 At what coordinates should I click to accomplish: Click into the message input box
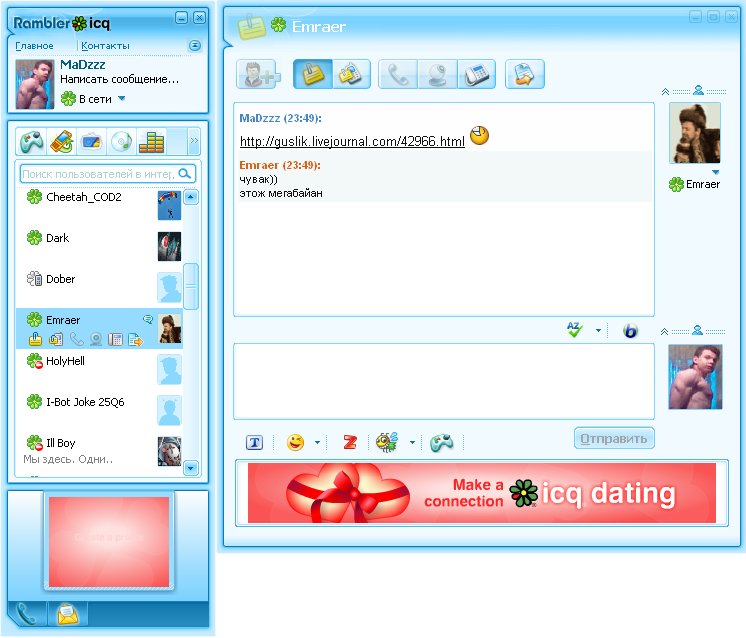443,381
